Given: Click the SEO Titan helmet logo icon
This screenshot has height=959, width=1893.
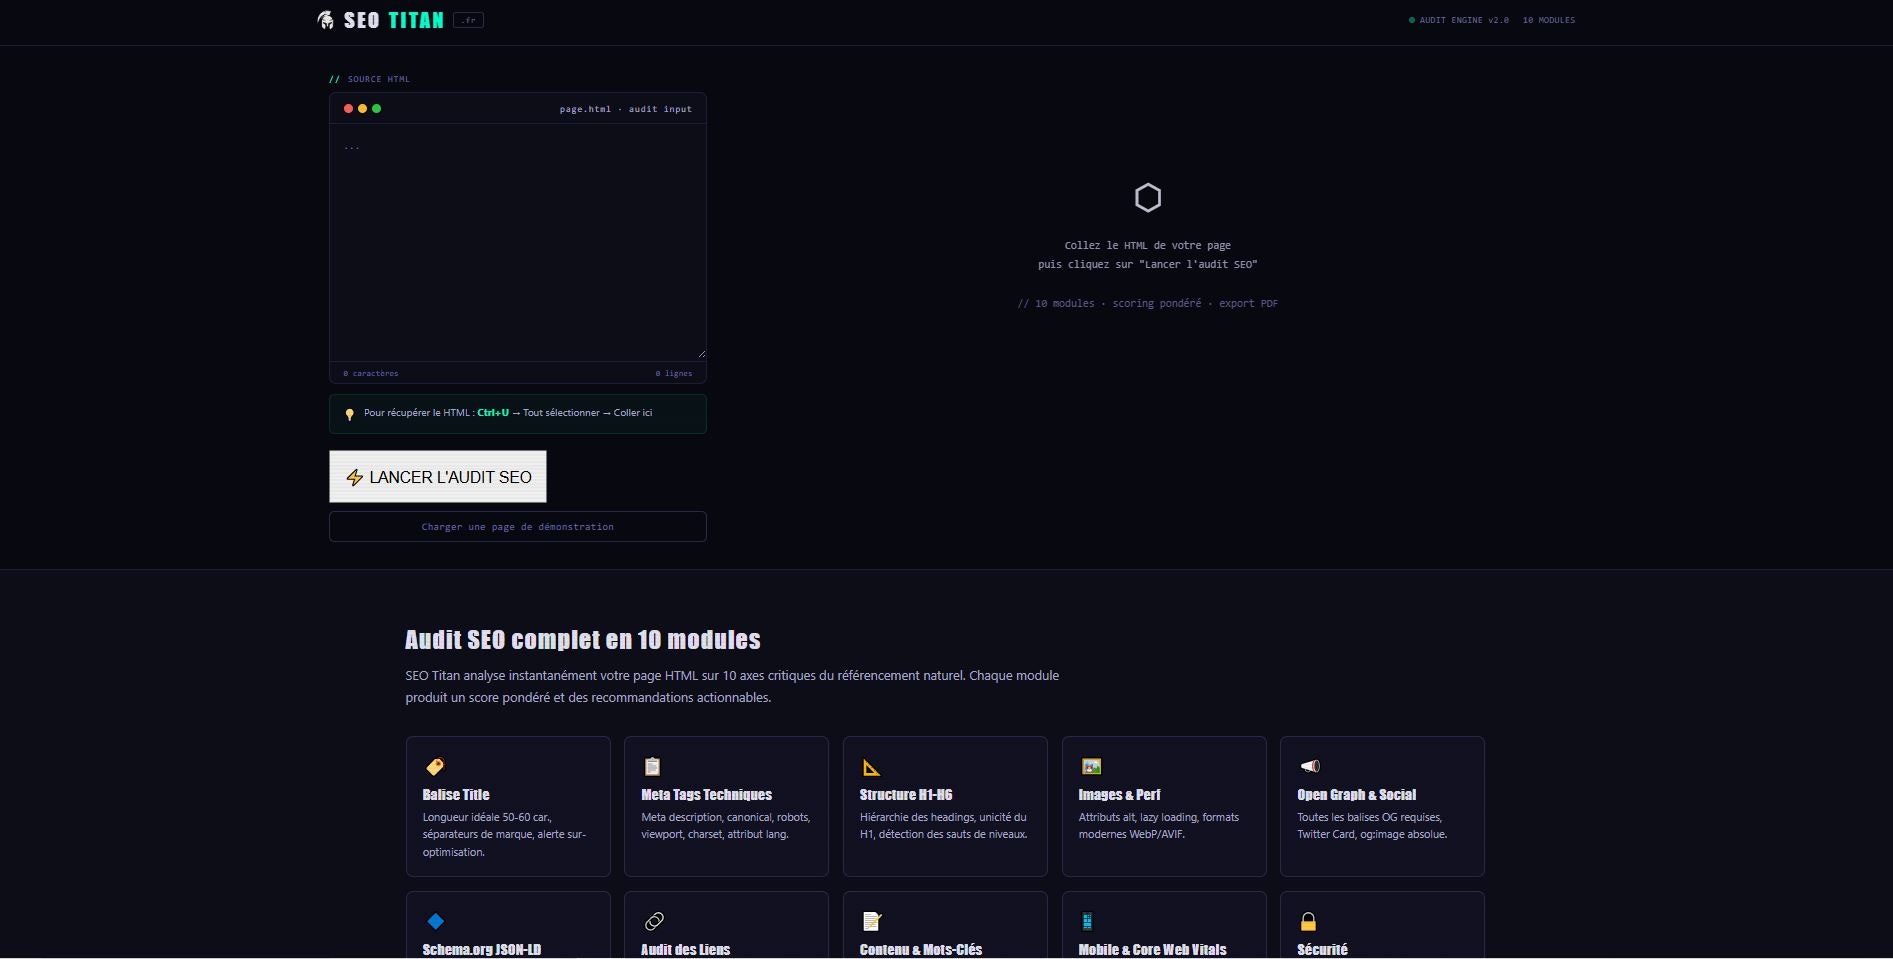Looking at the screenshot, I should tap(326, 20).
